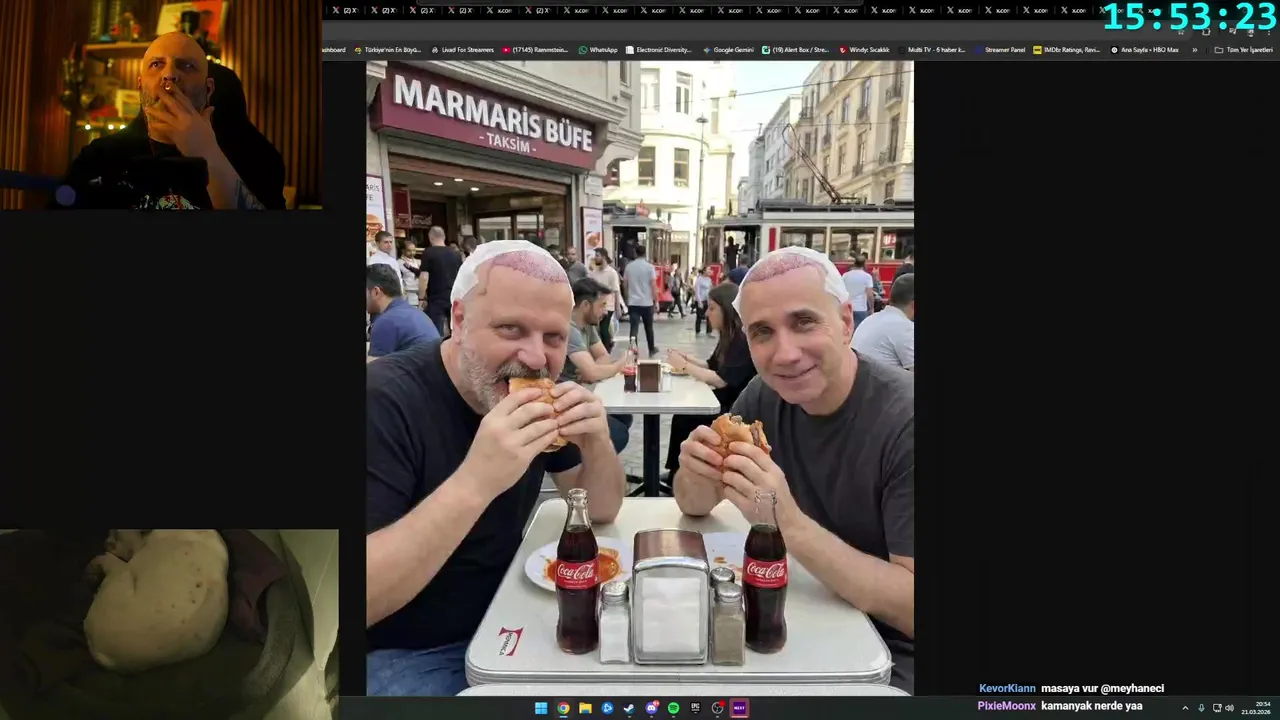
Task: Open the IMDb Ratings bookmark
Action: [1066, 49]
